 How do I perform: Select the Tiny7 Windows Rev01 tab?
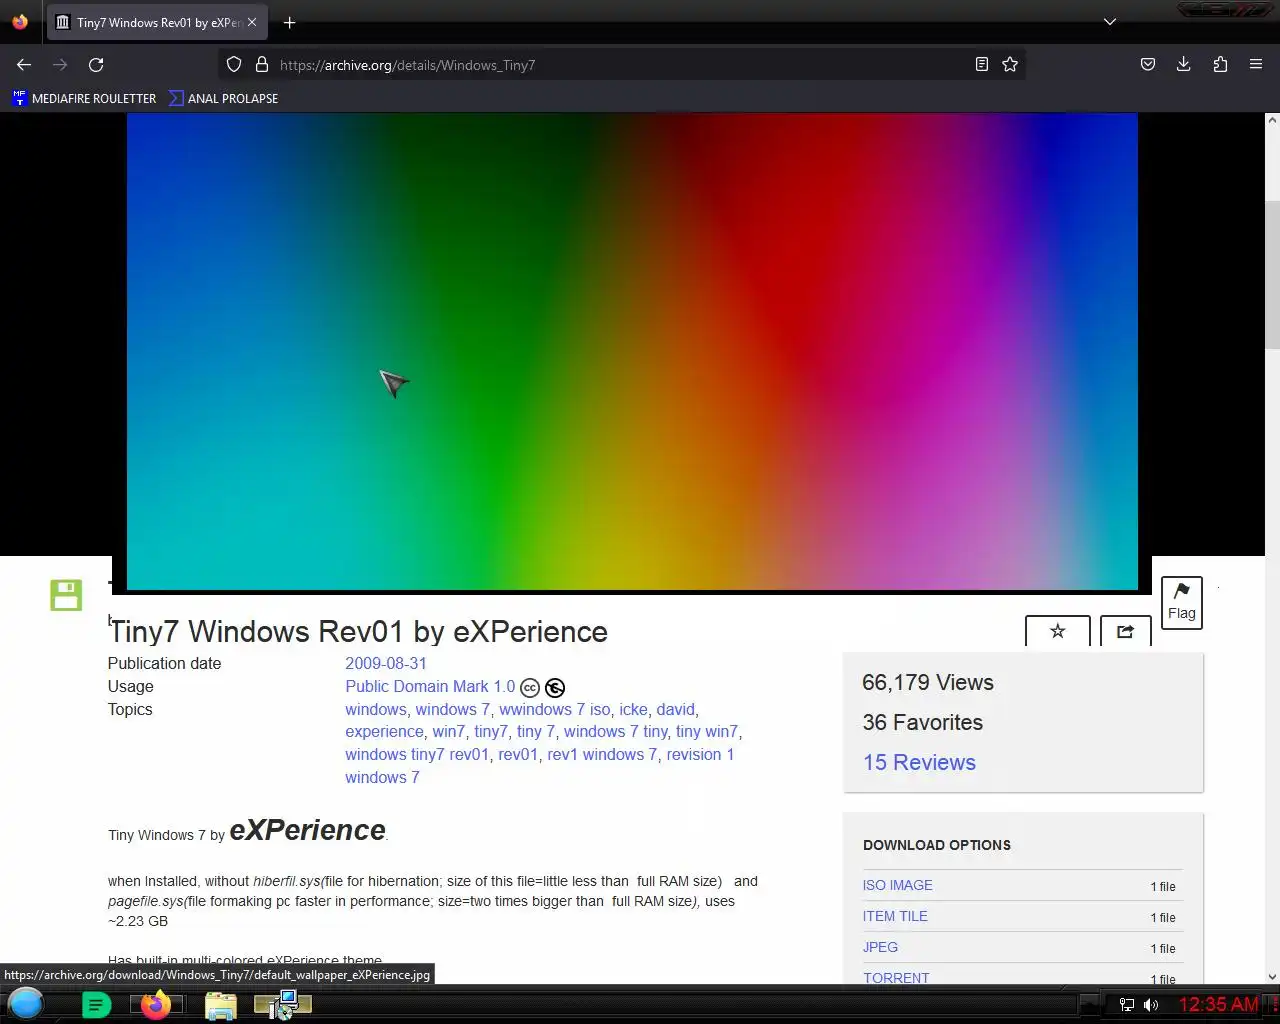(x=156, y=22)
